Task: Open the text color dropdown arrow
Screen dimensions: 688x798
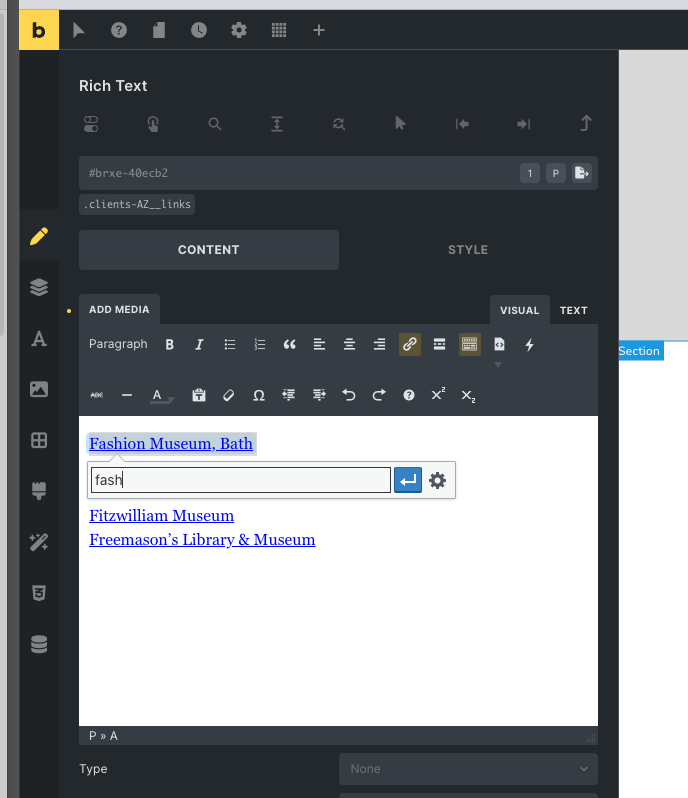Action: (171, 400)
